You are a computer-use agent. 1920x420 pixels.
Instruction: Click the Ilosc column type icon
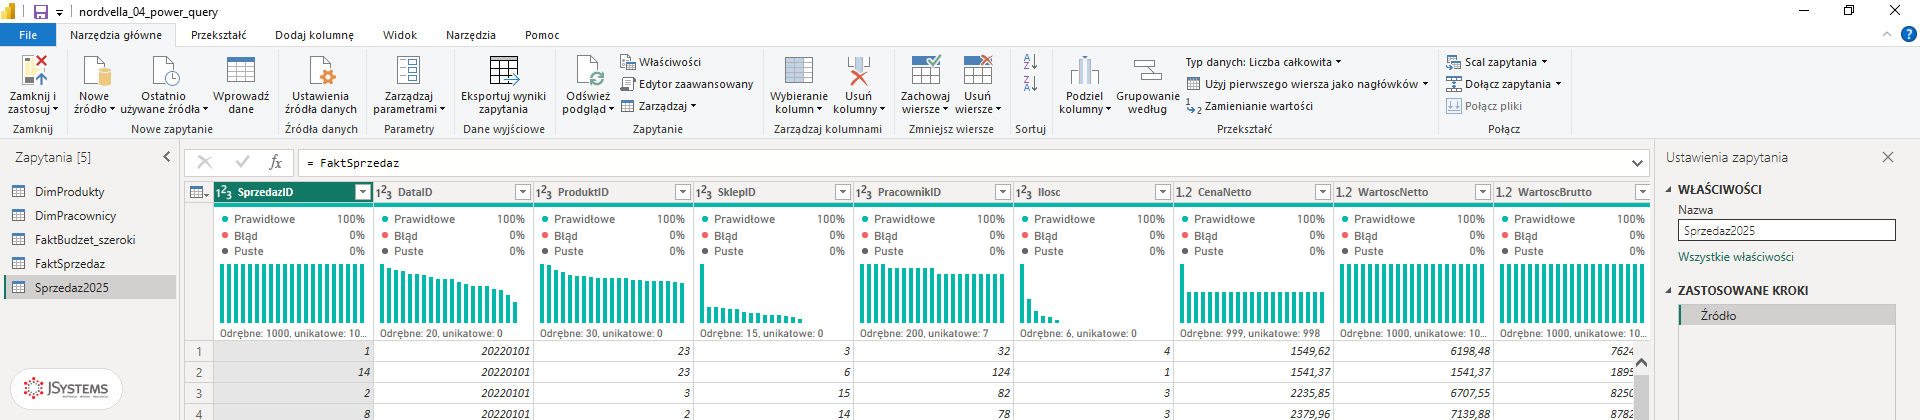pyautogui.click(x=1024, y=192)
